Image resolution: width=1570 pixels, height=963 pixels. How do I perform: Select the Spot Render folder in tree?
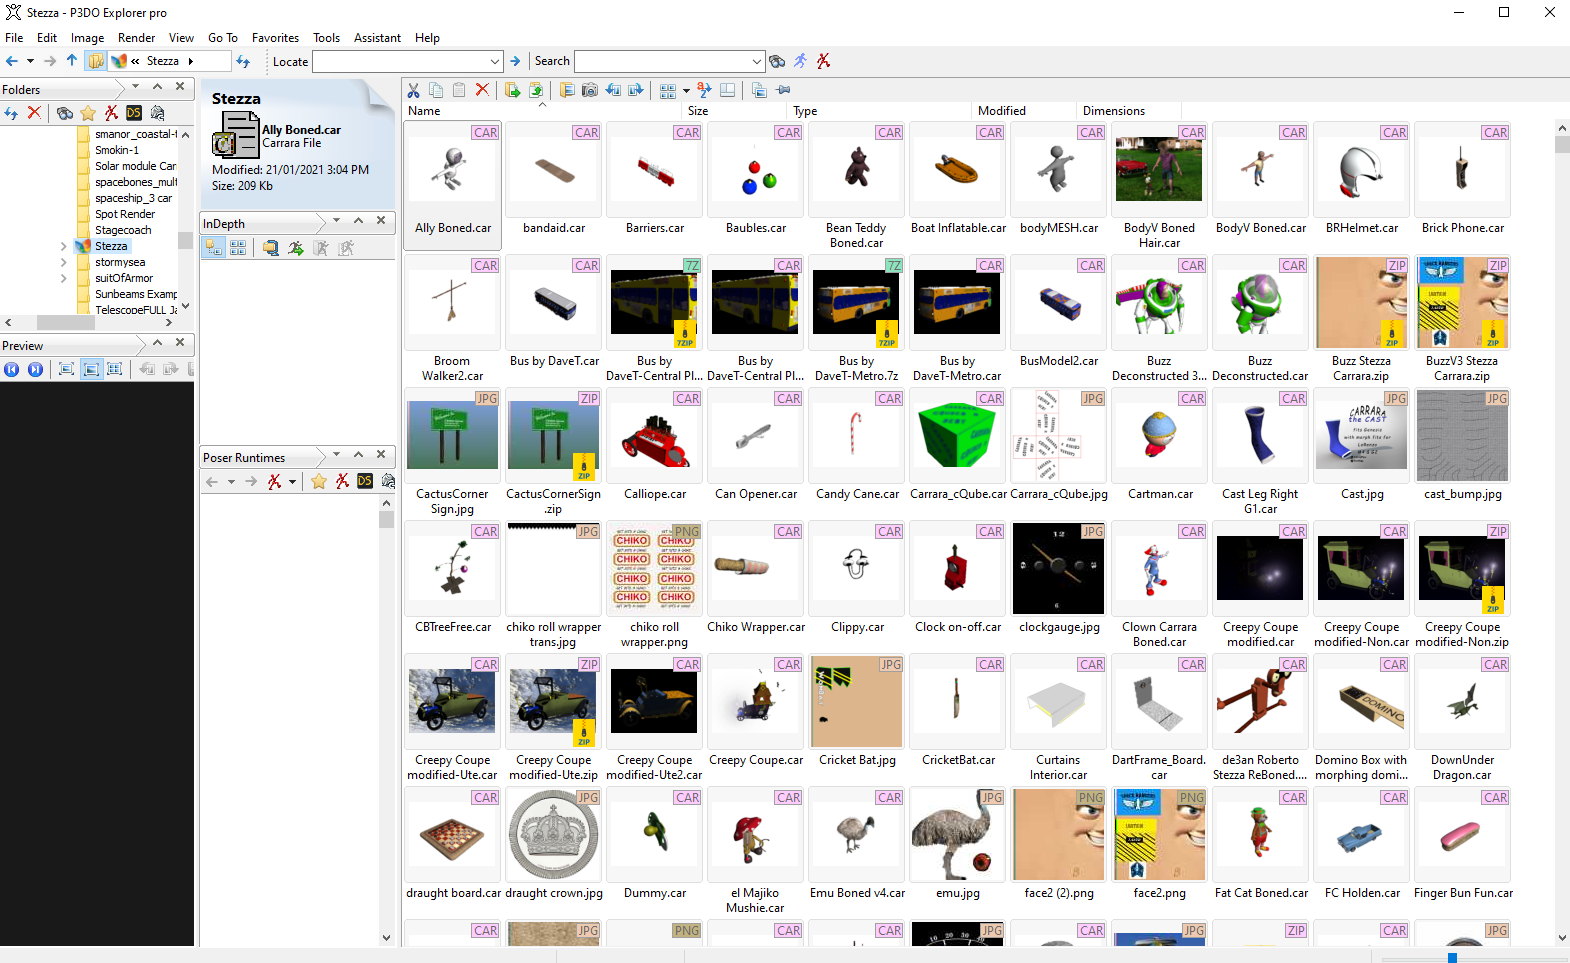pos(125,214)
